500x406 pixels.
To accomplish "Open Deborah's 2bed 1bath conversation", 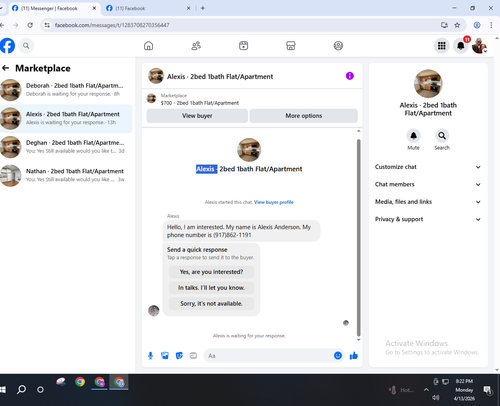I will click(66, 90).
